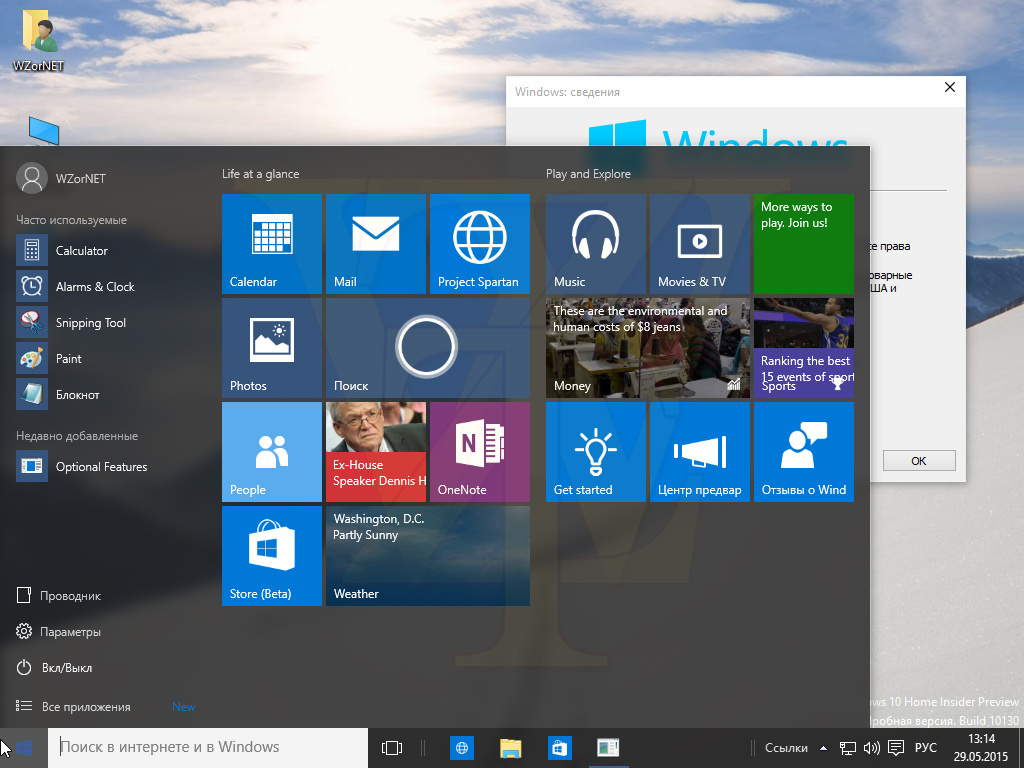1024x768 pixels.
Task: Open the Ex-House Speaker news tile
Action: coord(376,452)
